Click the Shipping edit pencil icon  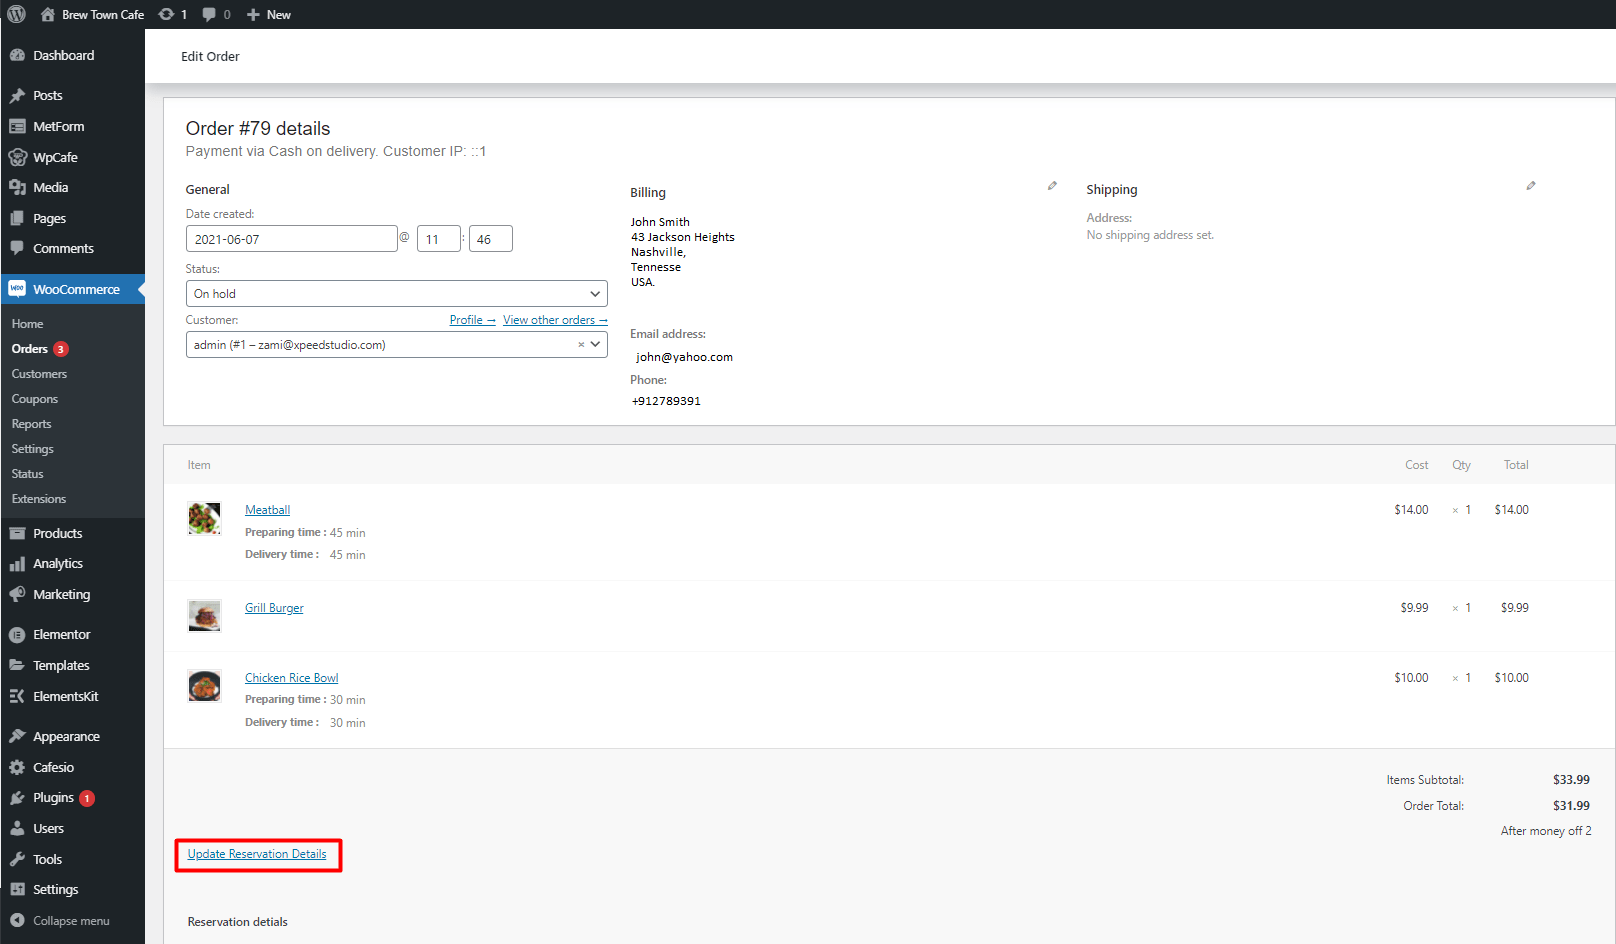click(1530, 186)
